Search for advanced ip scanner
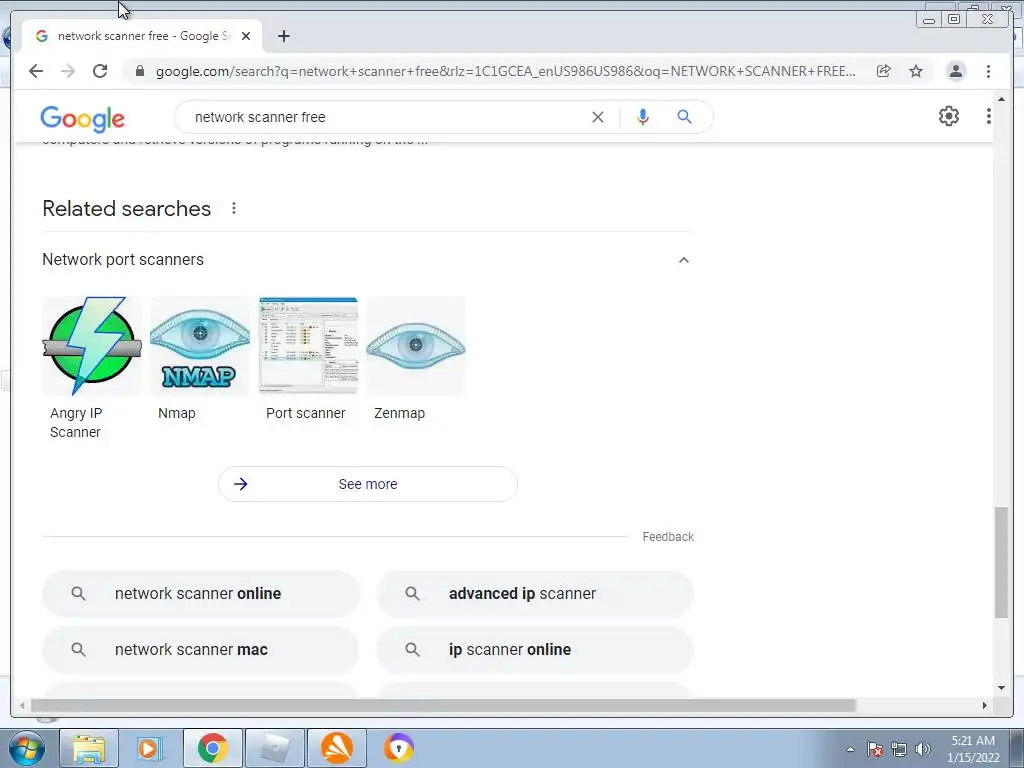1024x768 pixels. tap(535, 594)
